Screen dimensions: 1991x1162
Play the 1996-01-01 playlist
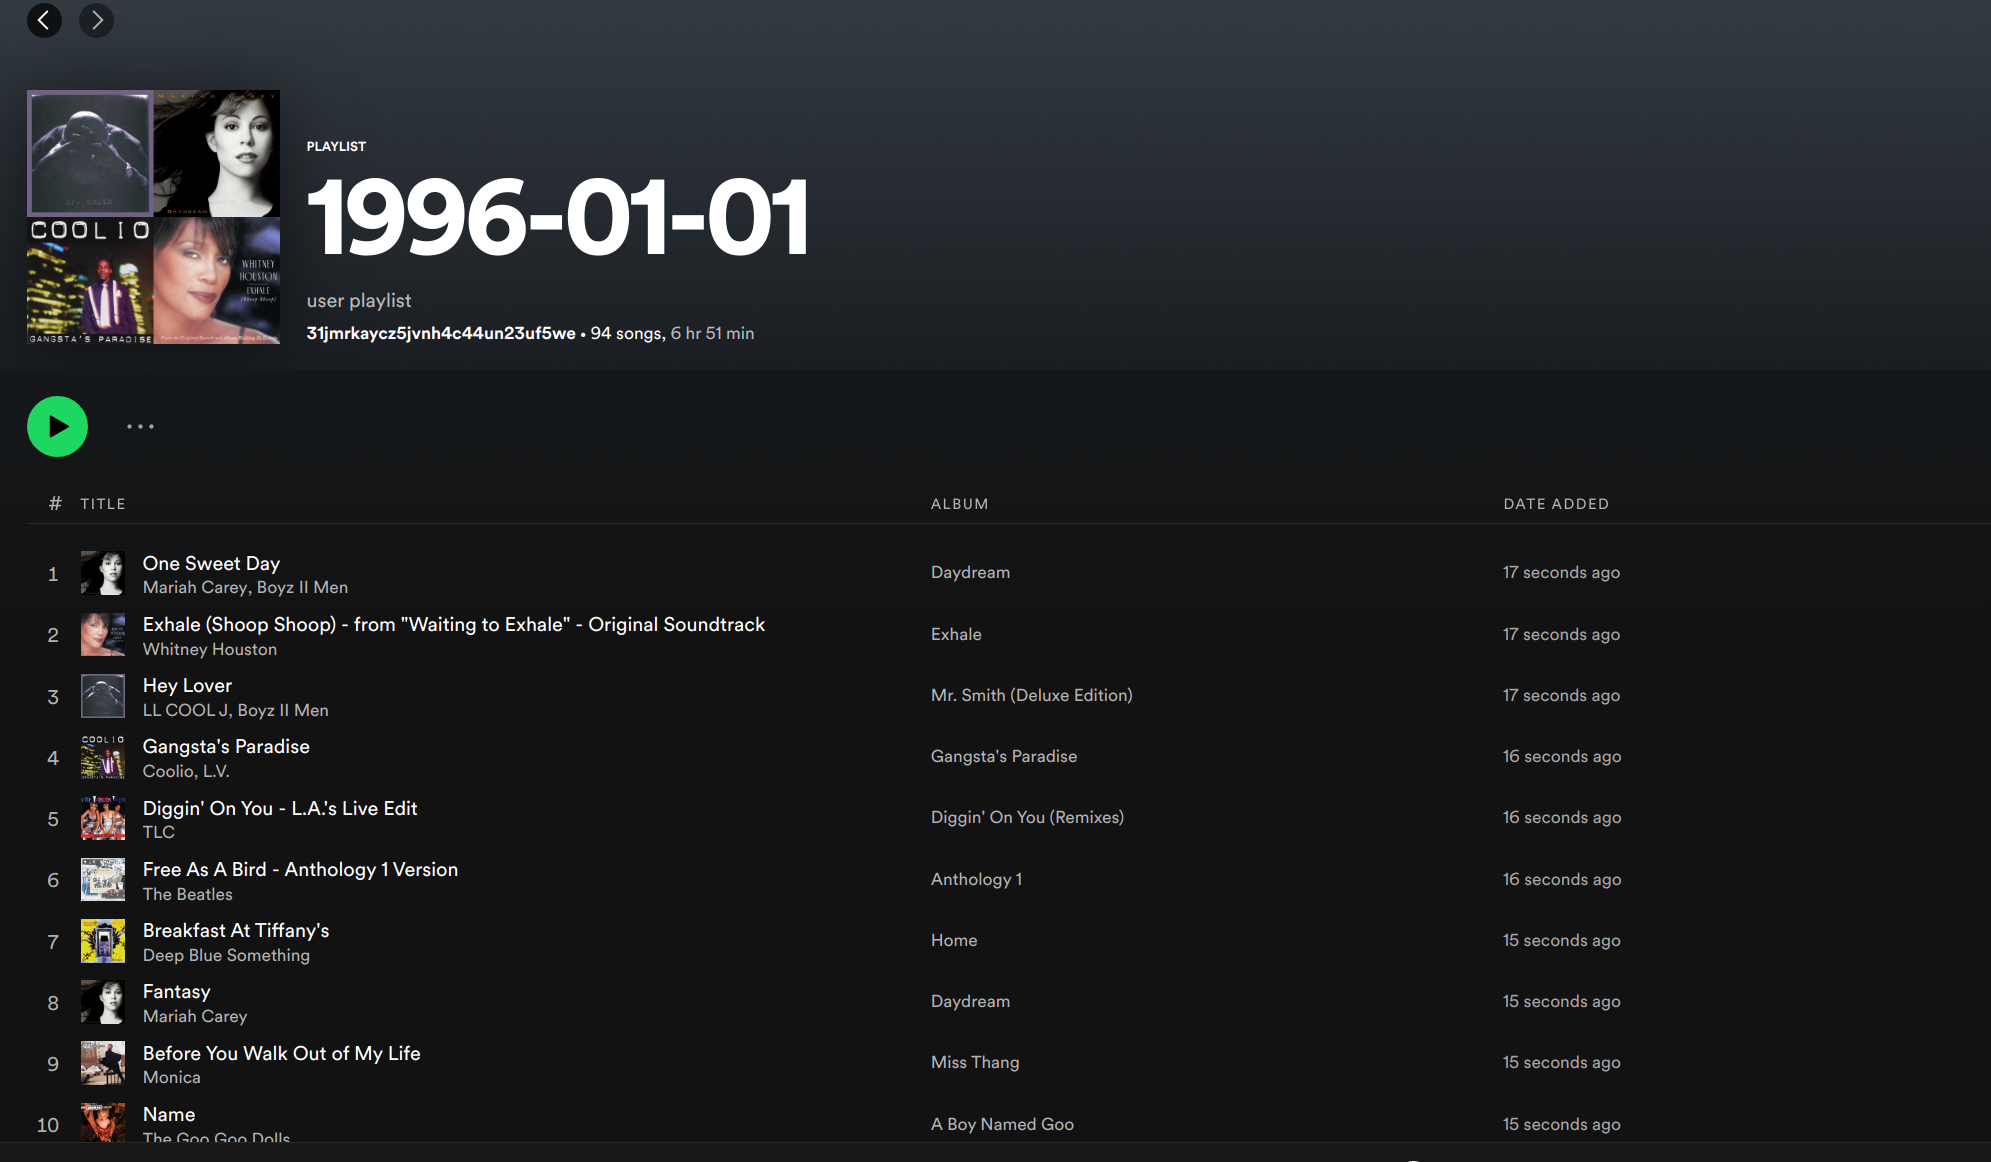click(57, 426)
